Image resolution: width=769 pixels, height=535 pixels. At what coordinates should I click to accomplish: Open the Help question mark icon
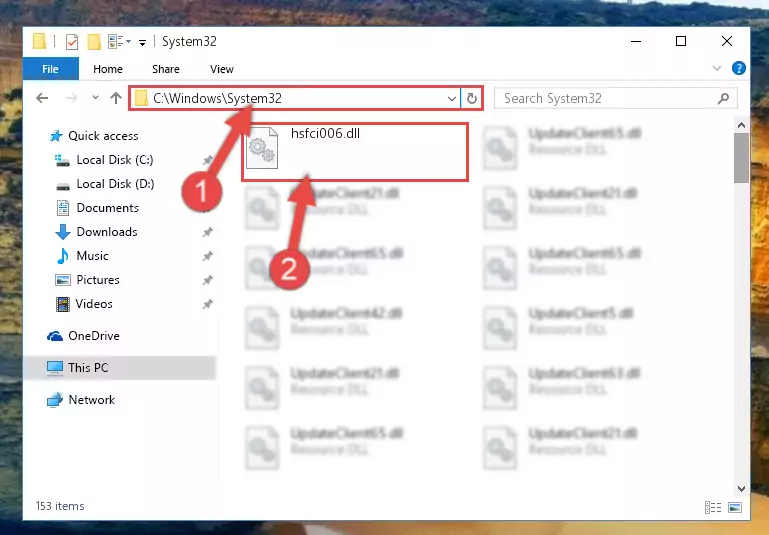738,68
